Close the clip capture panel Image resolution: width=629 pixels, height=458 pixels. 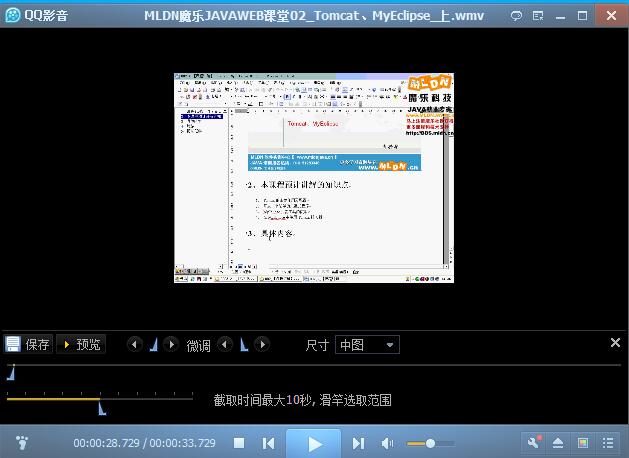(x=615, y=342)
